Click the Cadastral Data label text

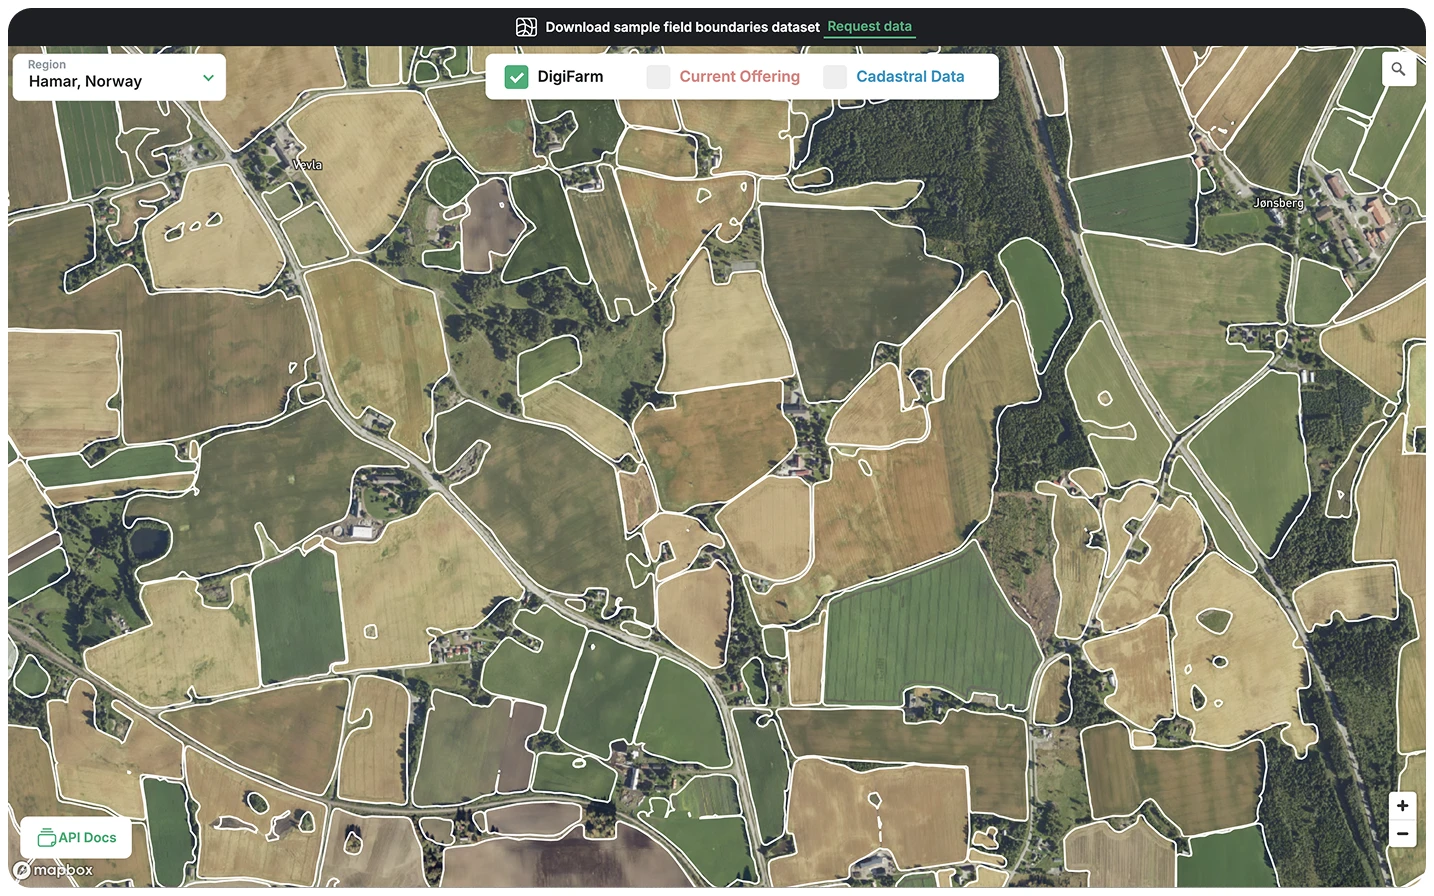[x=910, y=77]
